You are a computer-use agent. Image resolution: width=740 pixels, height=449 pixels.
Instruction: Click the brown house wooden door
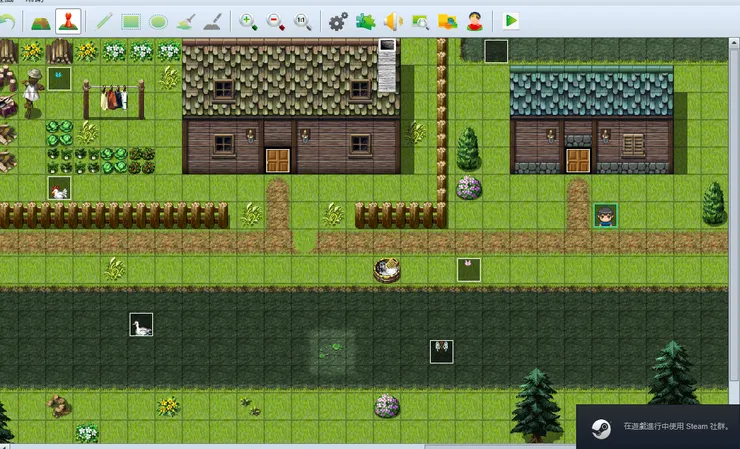[278, 161]
